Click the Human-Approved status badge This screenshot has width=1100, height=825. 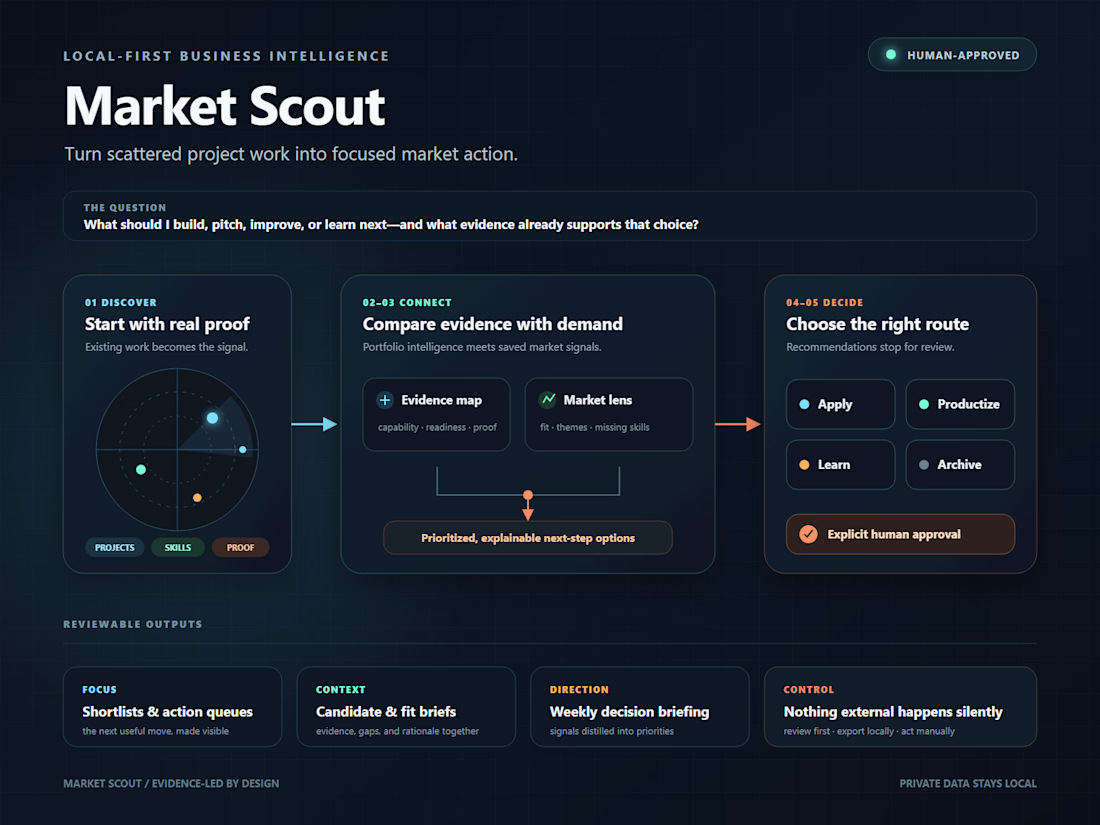pyautogui.click(x=952, y=55)
